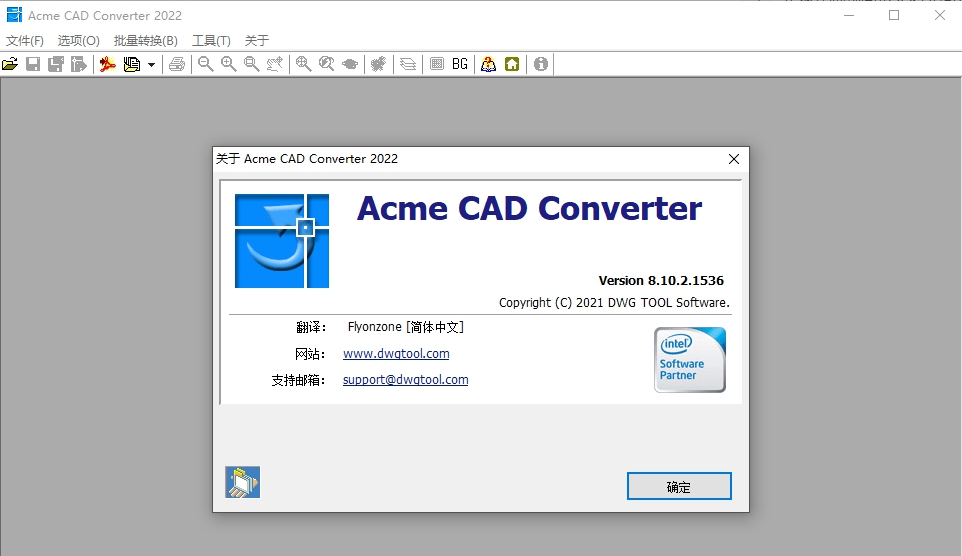This screenshot has width=962, height=556.
Task: Click the Version 8.10.2.1536 text
Action: click(661, 280)
